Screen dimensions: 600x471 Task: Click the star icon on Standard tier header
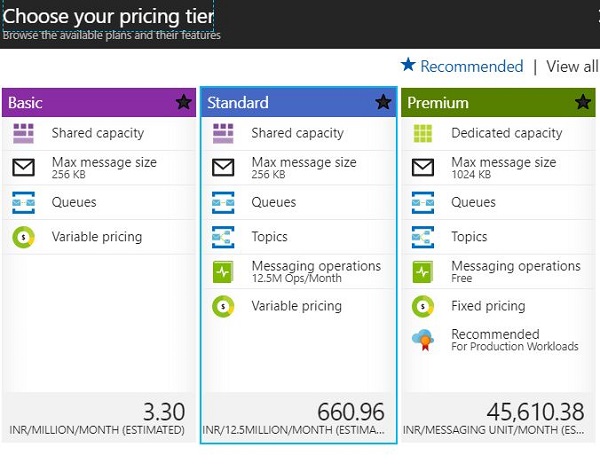(383, 102)
